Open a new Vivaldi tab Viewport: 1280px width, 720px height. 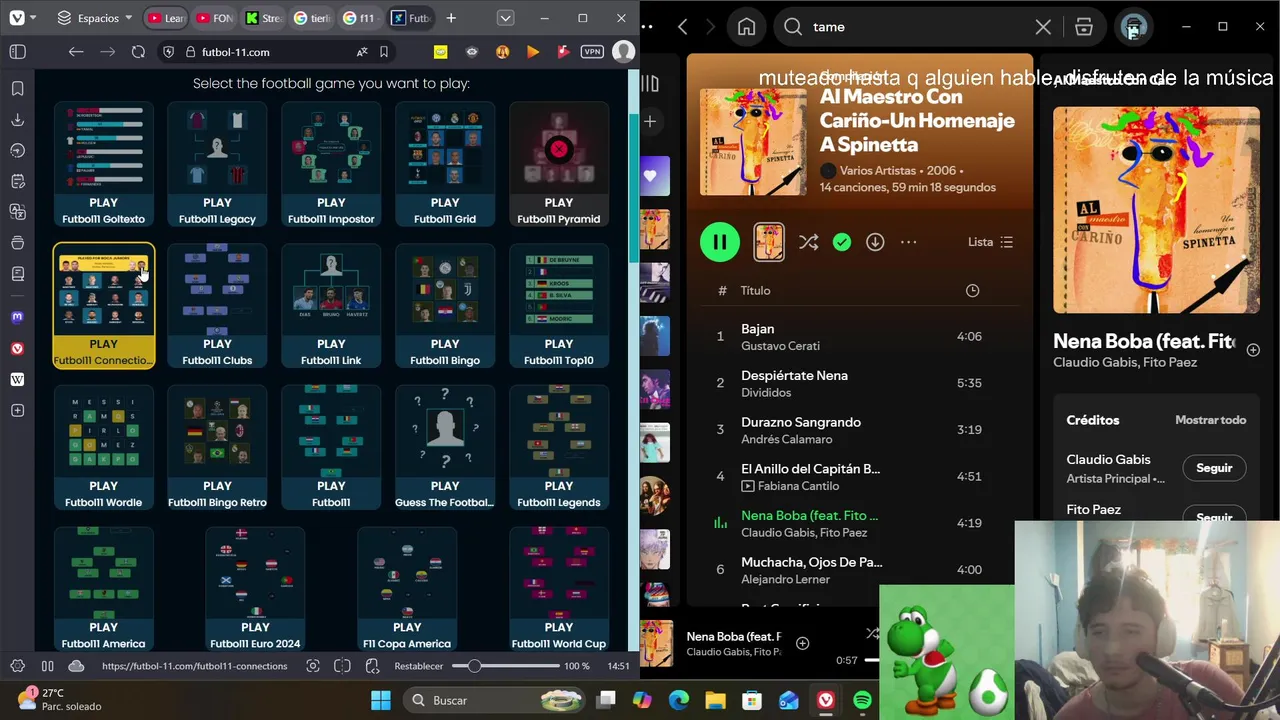point(451,18)
